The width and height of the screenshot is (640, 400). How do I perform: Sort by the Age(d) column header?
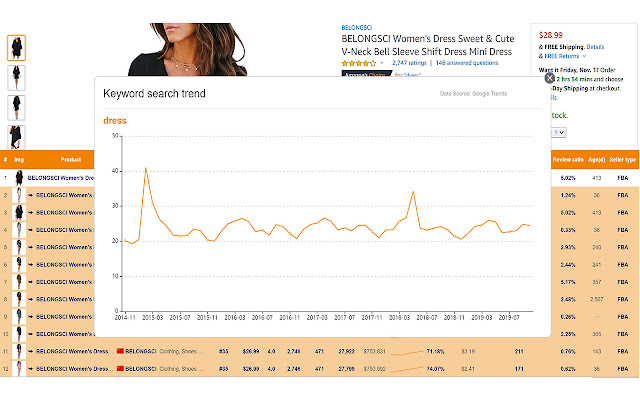(x=596, y=160)
